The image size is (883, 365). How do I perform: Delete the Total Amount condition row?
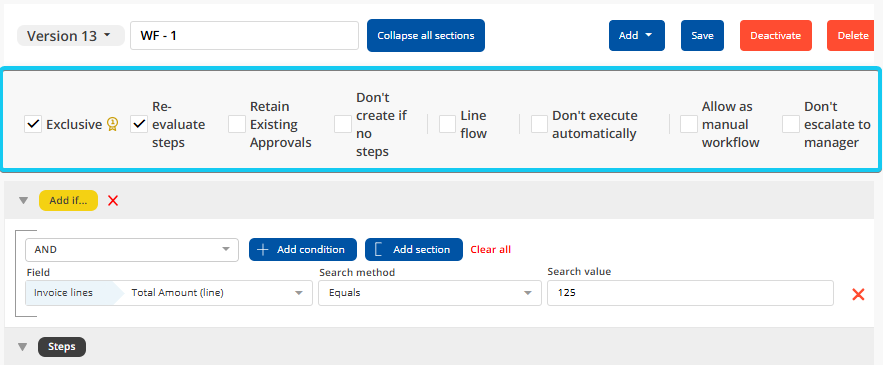tap(858, 294)
